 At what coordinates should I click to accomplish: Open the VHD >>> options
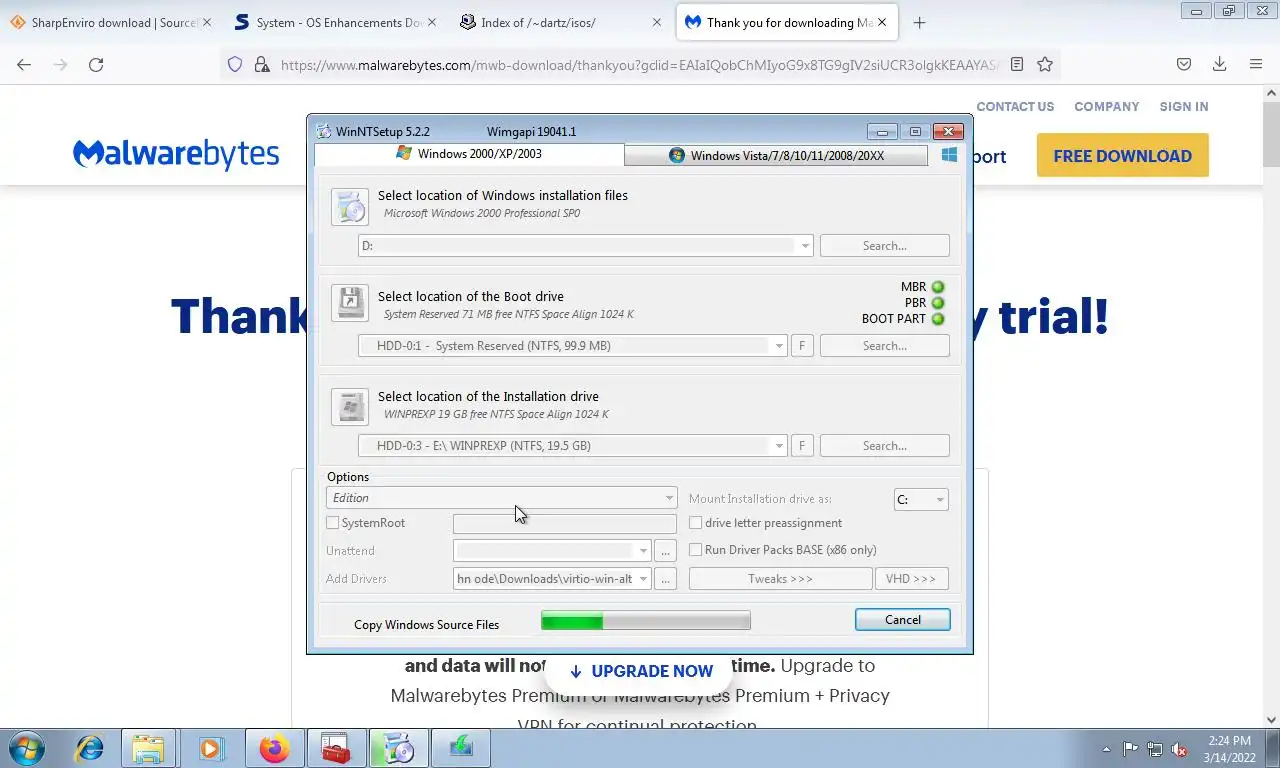911,579
